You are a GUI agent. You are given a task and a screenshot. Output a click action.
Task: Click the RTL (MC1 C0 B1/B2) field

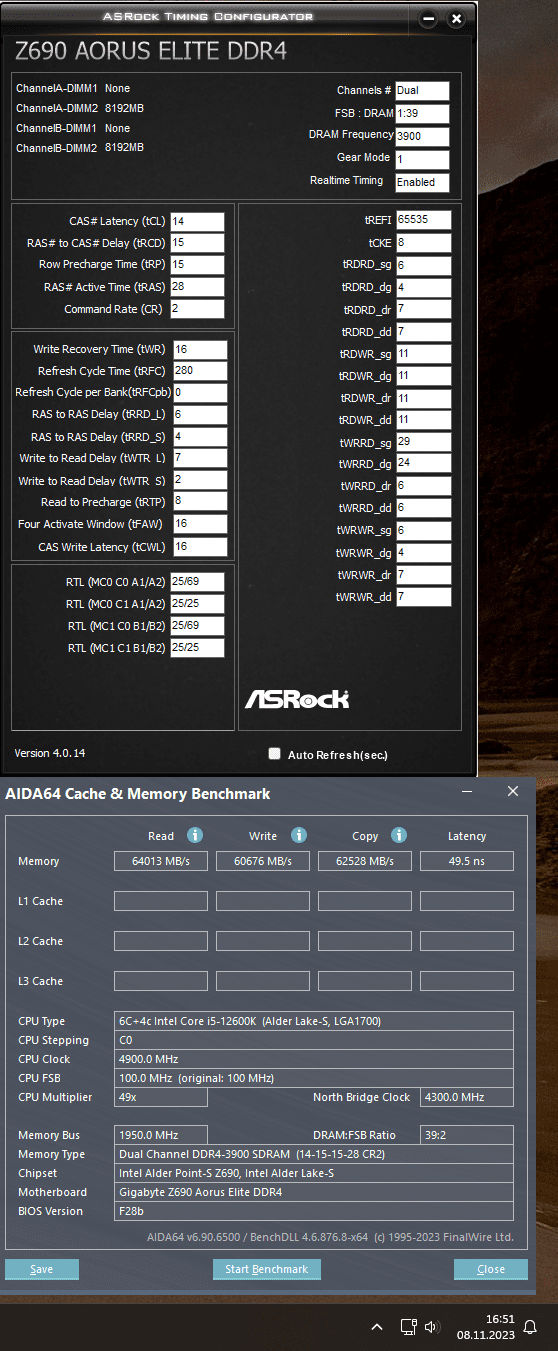(197, 626)
